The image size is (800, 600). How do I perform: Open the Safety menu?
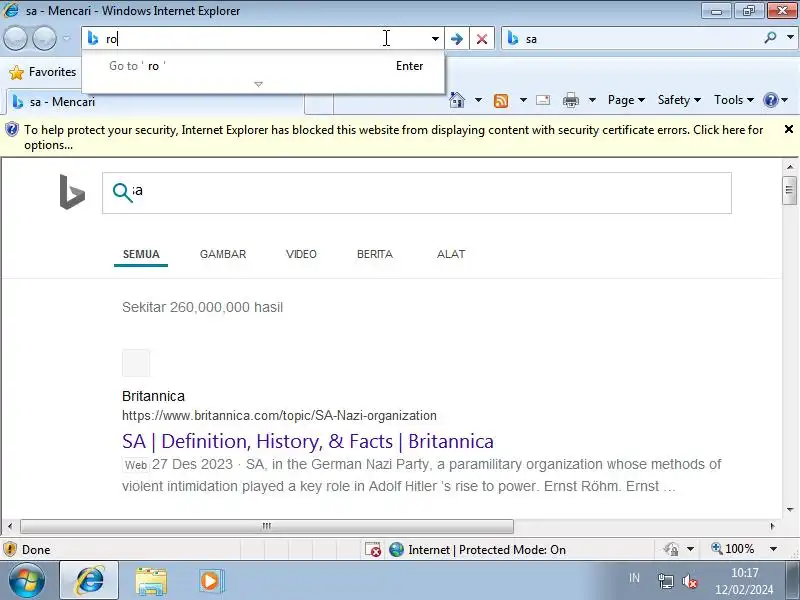(679, 100)
